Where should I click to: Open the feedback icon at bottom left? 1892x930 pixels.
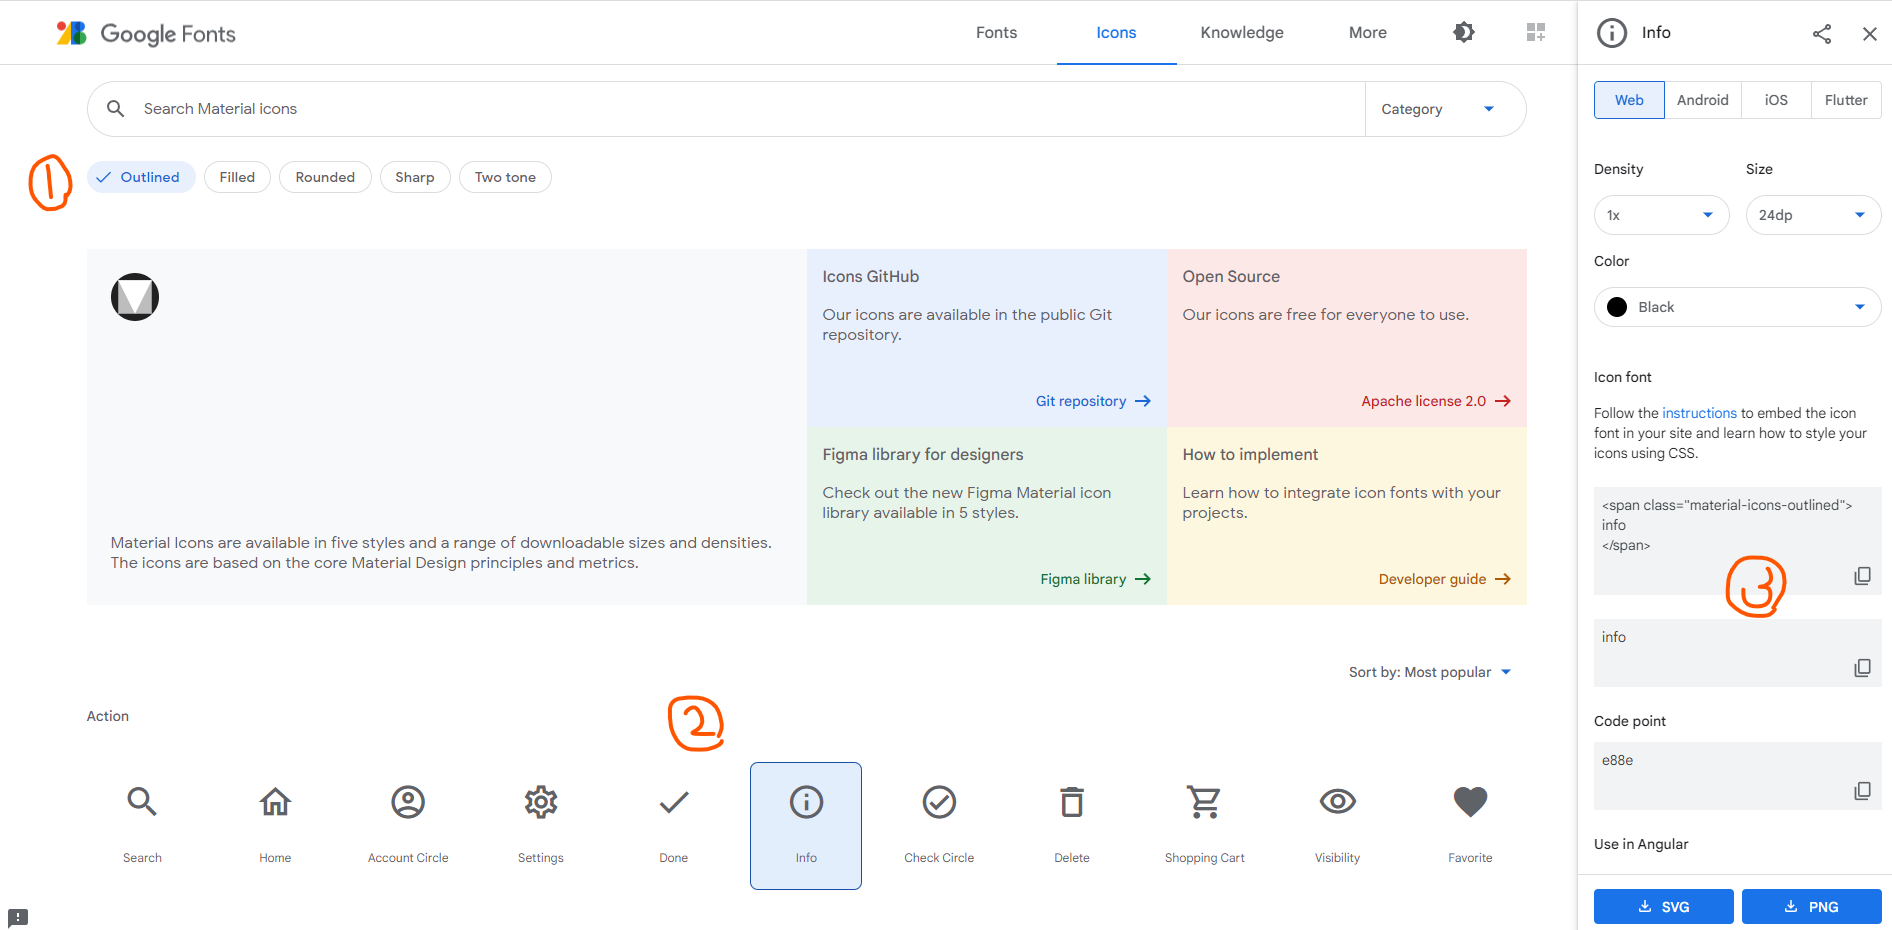tap(18, 917)
